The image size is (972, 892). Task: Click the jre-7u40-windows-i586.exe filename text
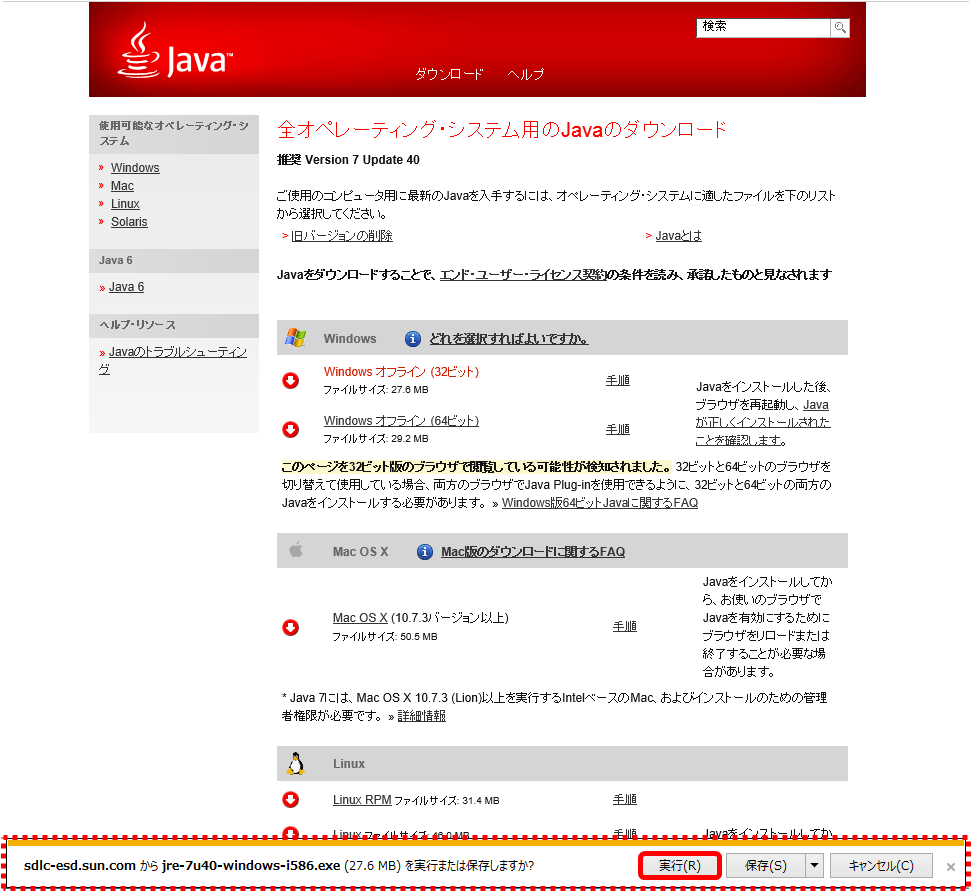[x=251, y=865]
